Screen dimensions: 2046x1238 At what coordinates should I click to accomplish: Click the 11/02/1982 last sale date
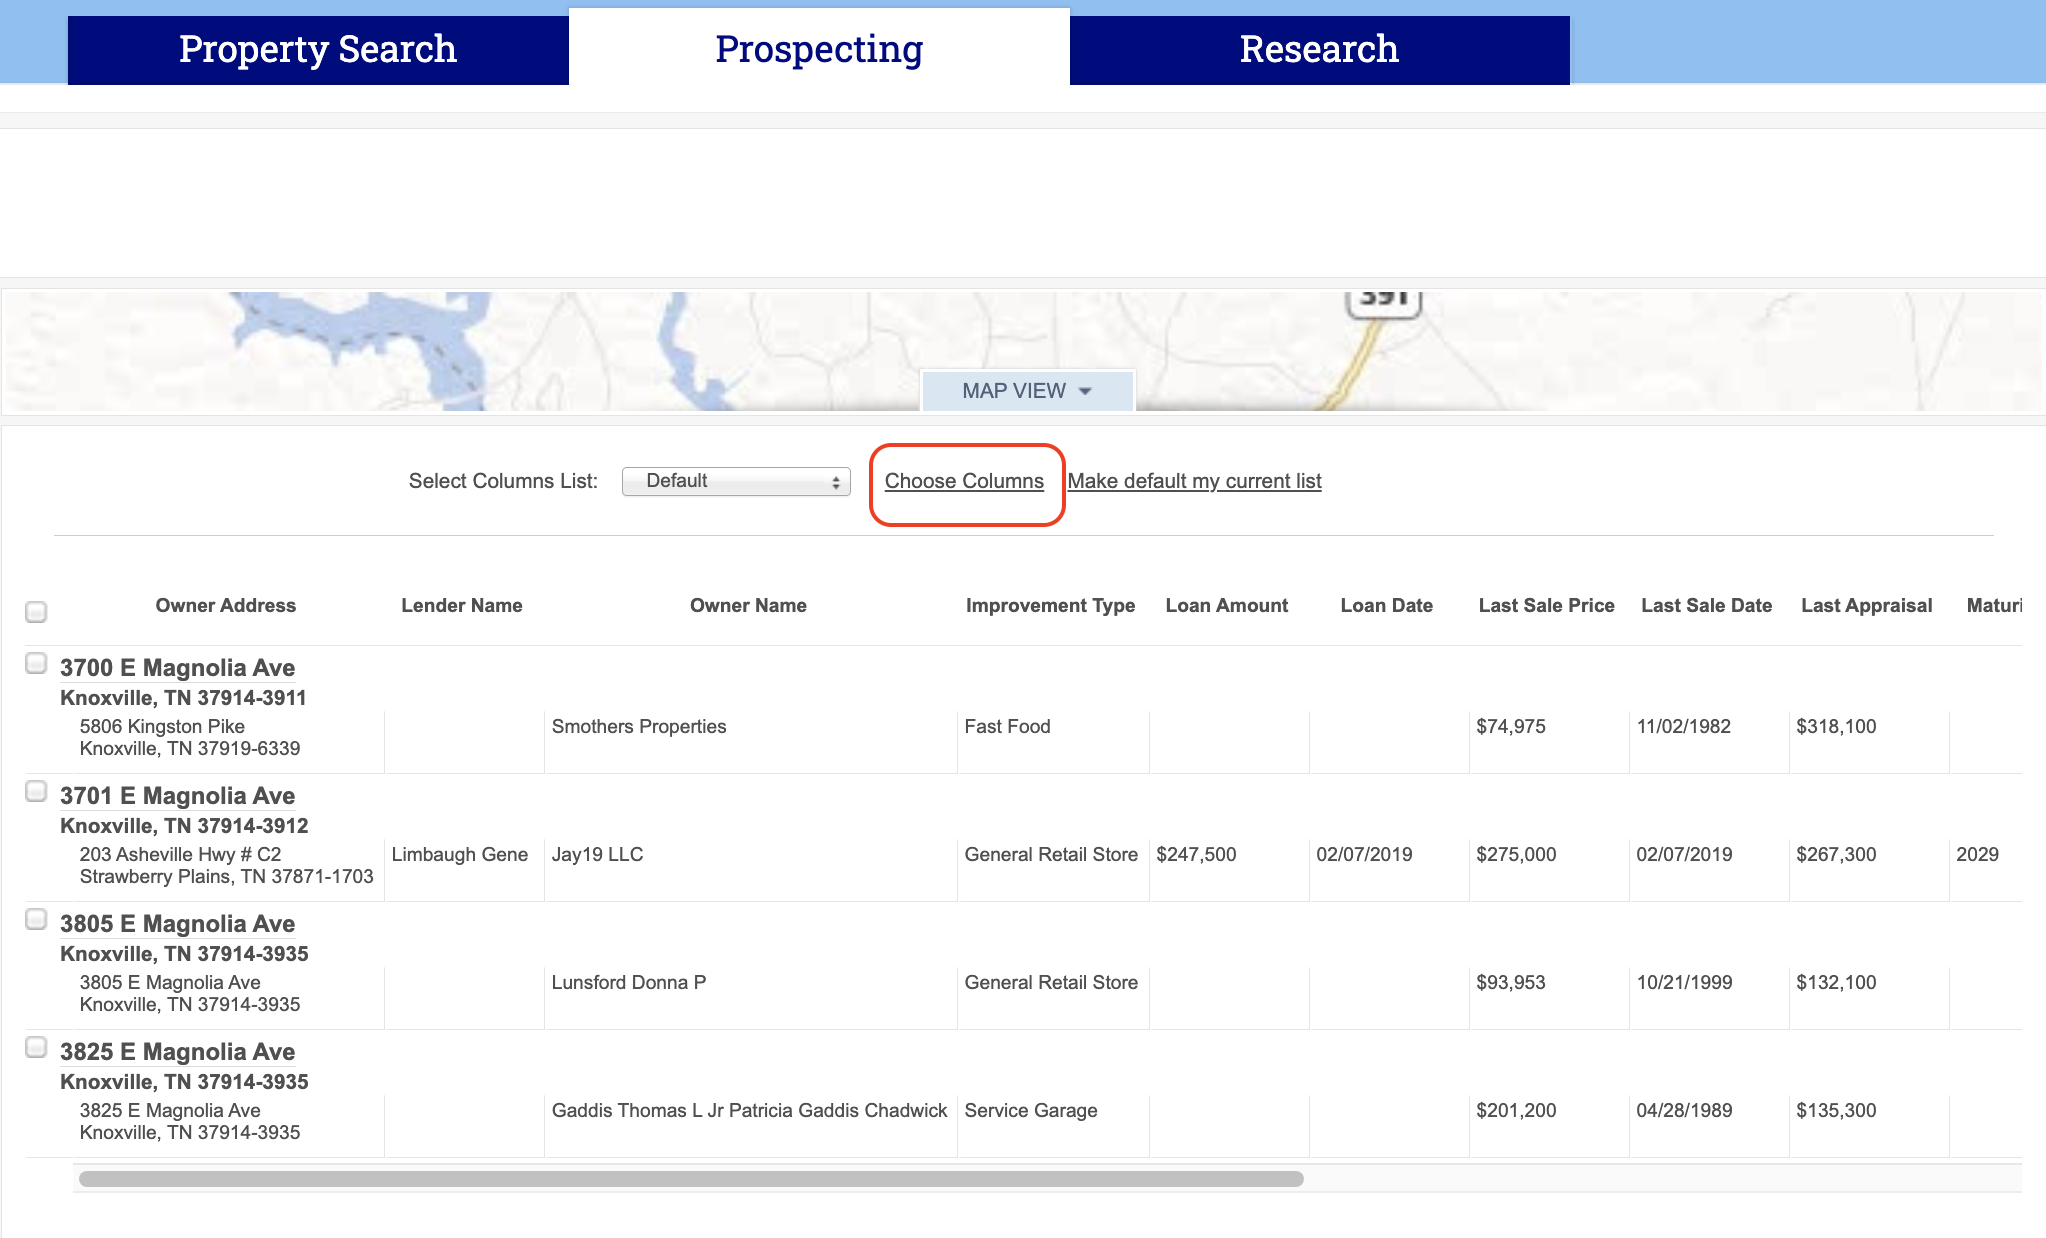pyautogui.click(x=1683, y=727)
